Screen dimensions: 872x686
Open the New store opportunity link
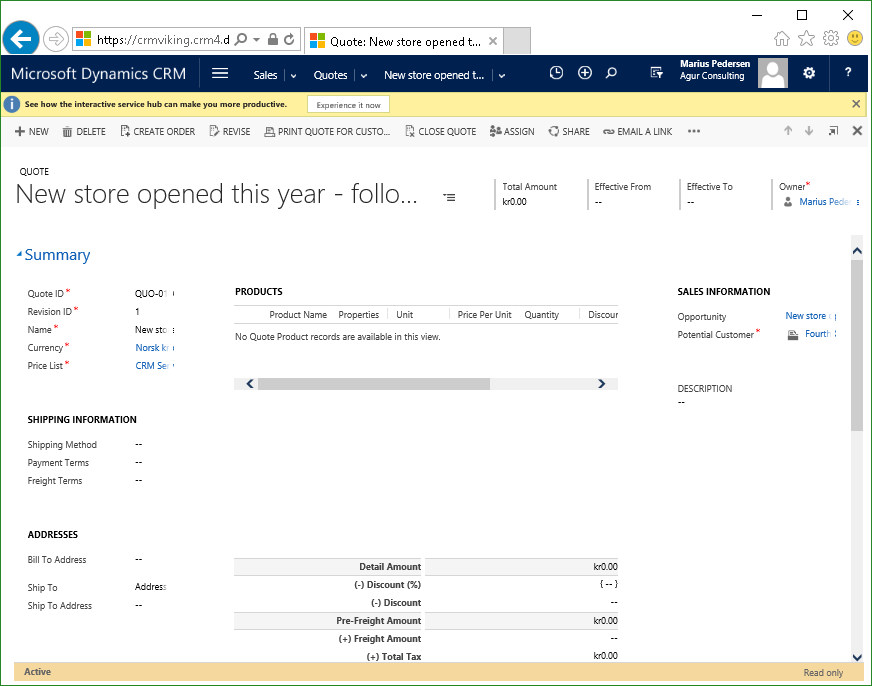[806, 316]
